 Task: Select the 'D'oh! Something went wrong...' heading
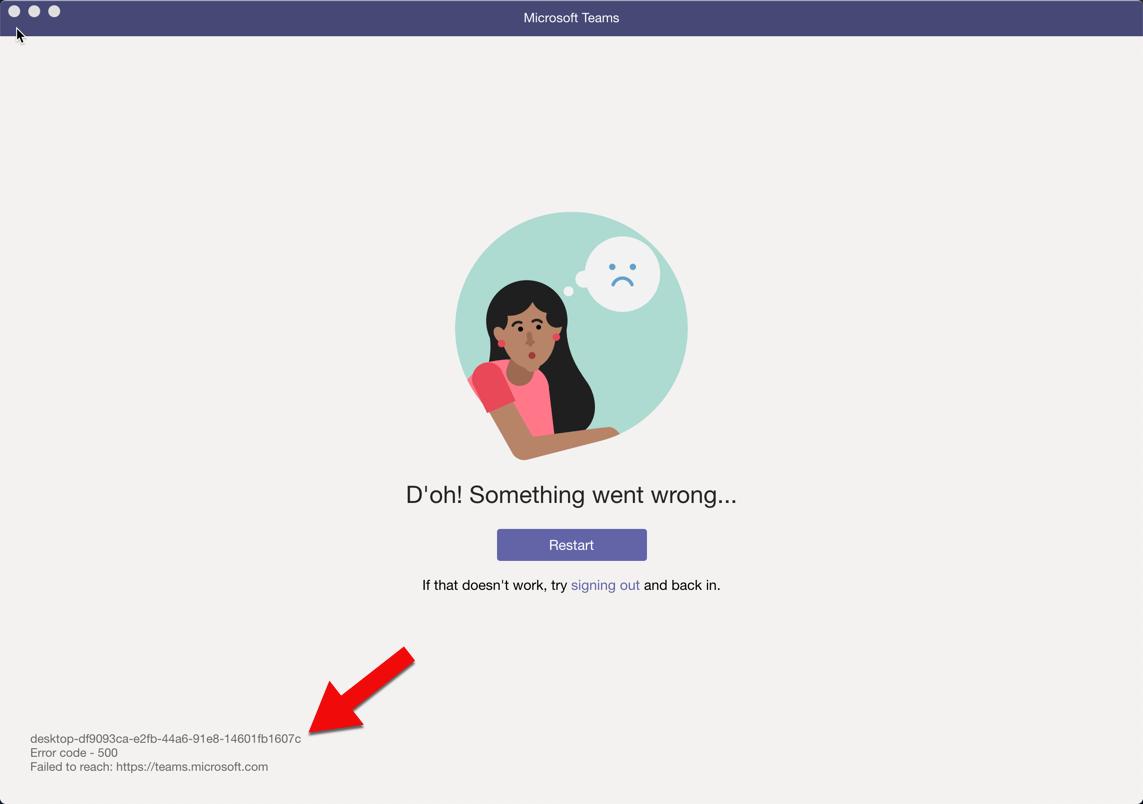tap(572, 495)
